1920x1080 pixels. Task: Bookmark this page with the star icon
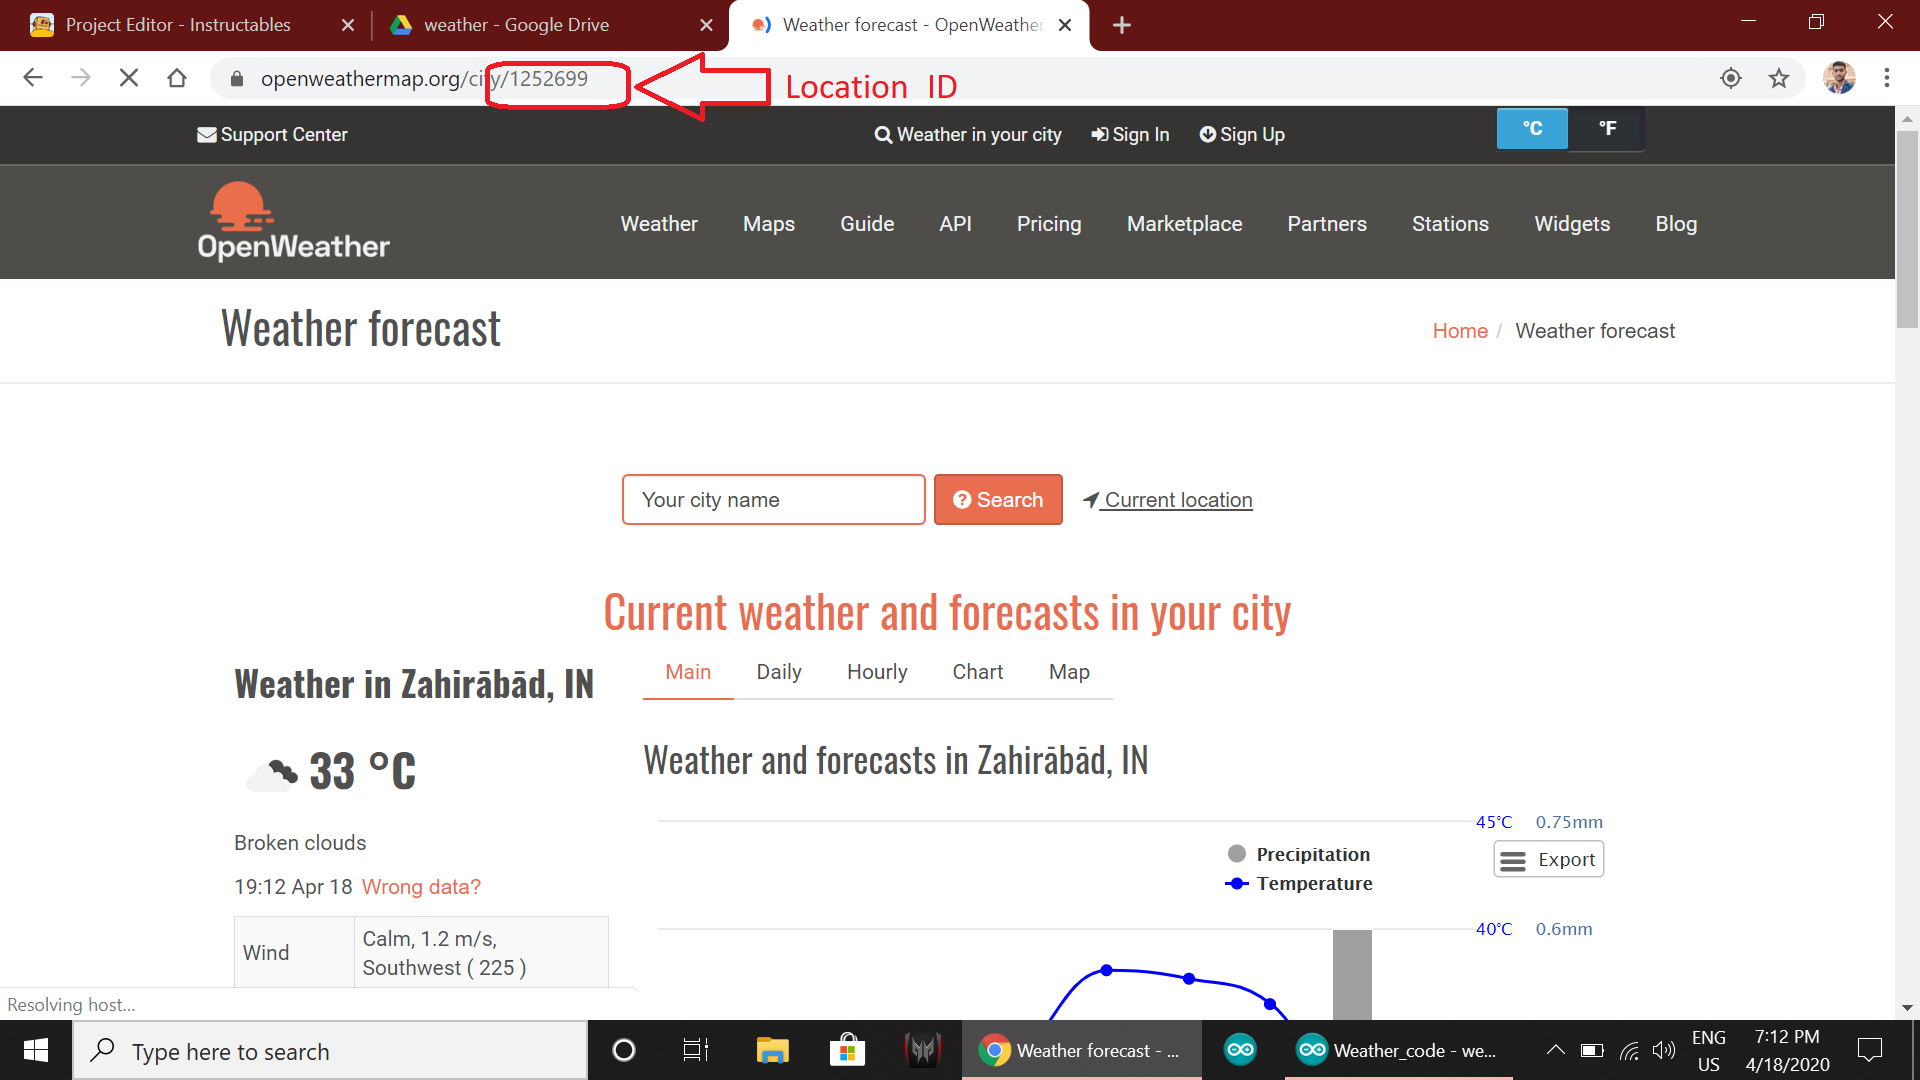point(1779,78)
